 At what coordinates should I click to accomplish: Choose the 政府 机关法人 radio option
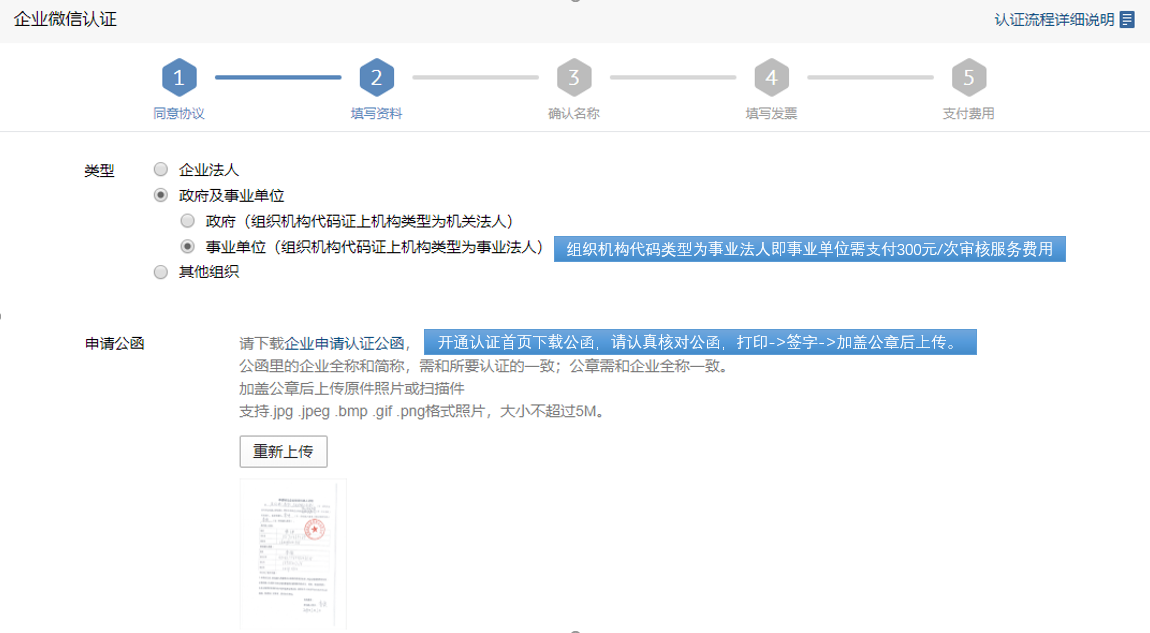(x=188, y=221)
